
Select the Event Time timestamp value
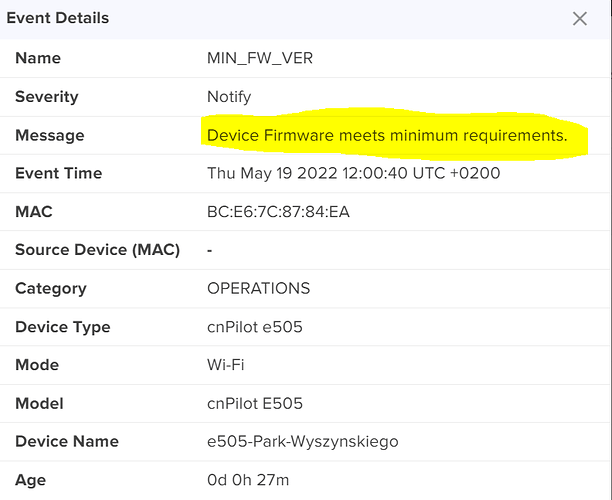tap(354, 173)
